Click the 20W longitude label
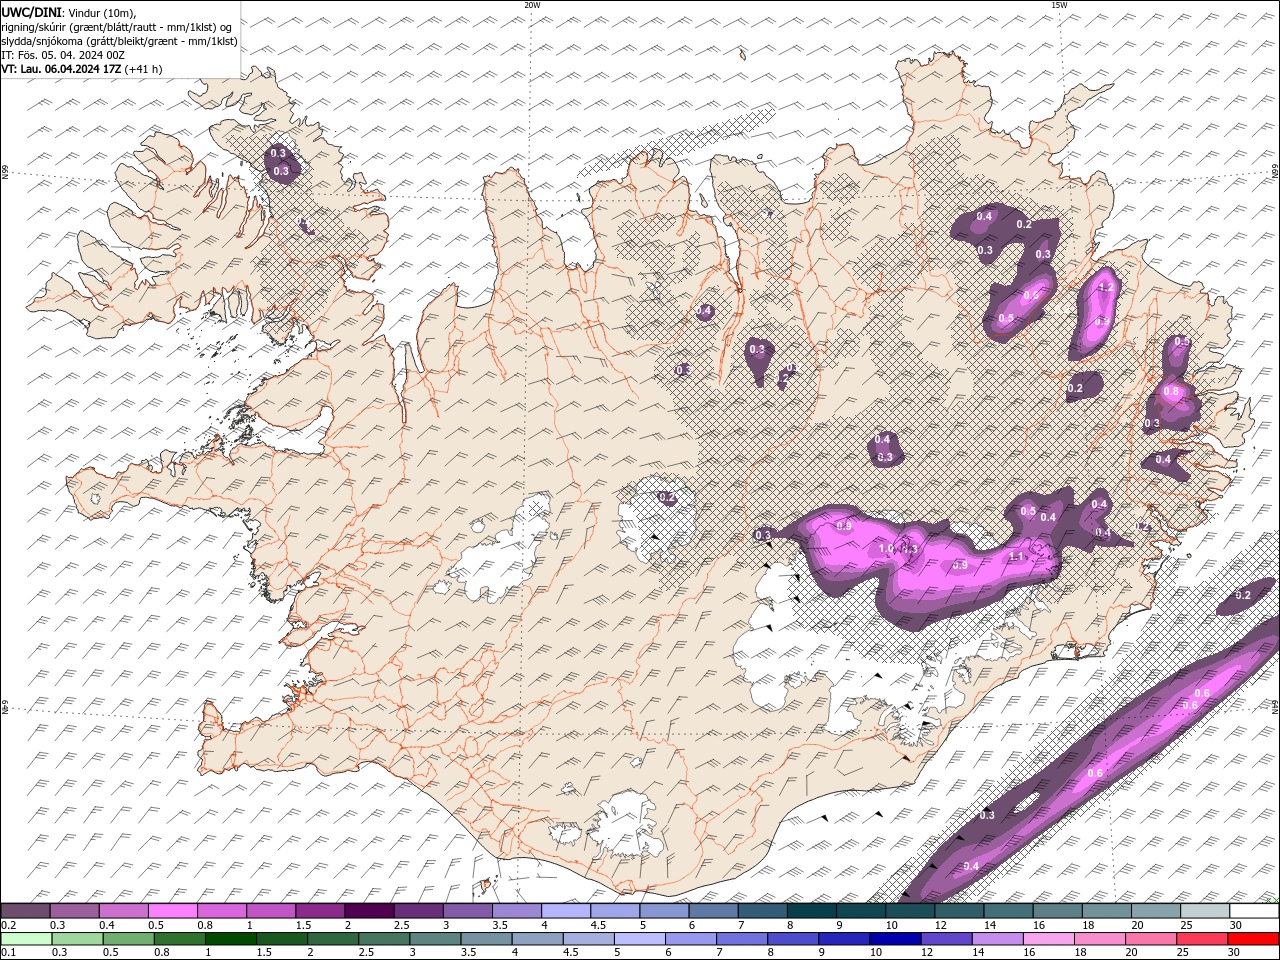The width and height of the screenshot is (1280, 960). click(x=532, y=5)
